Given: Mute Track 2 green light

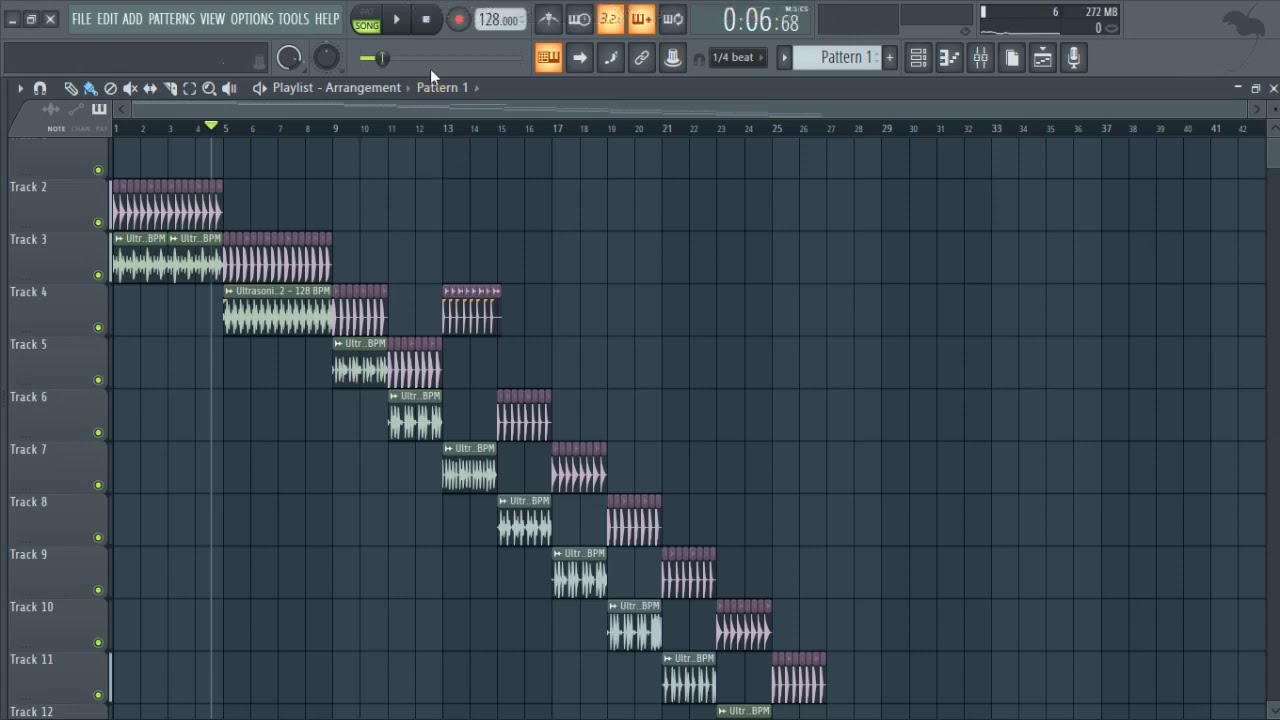Looking at the screenshot, I should pyautogui.click(x=98, y=222).
